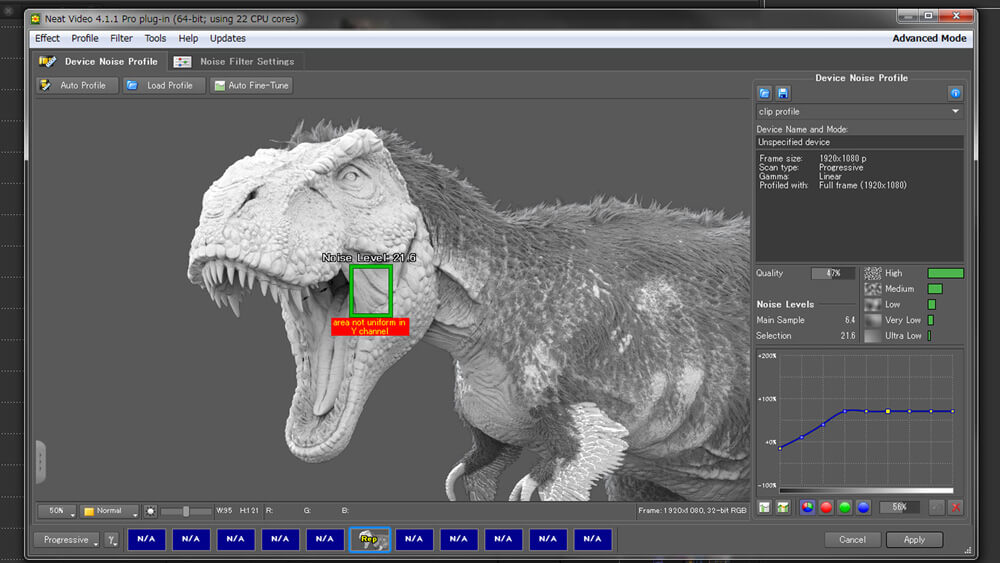Select the RGB all-channels button

click(x=807, y=508)
